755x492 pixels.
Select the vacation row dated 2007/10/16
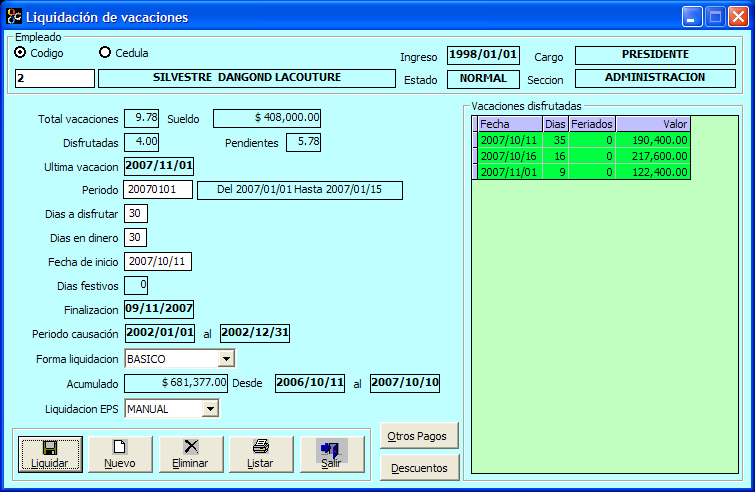(x=581, y=156)
